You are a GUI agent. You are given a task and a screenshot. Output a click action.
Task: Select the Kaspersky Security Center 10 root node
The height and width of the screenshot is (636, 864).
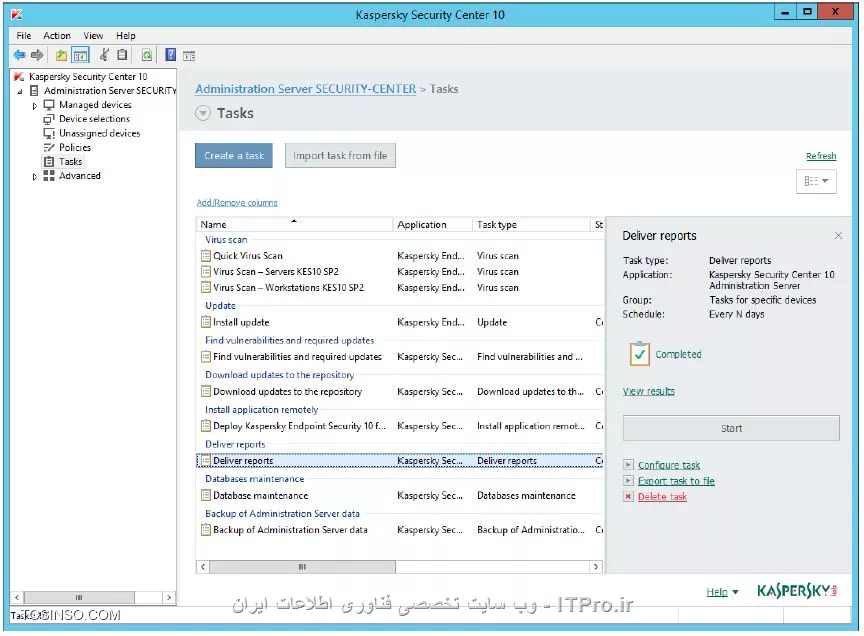coord(88,77)
